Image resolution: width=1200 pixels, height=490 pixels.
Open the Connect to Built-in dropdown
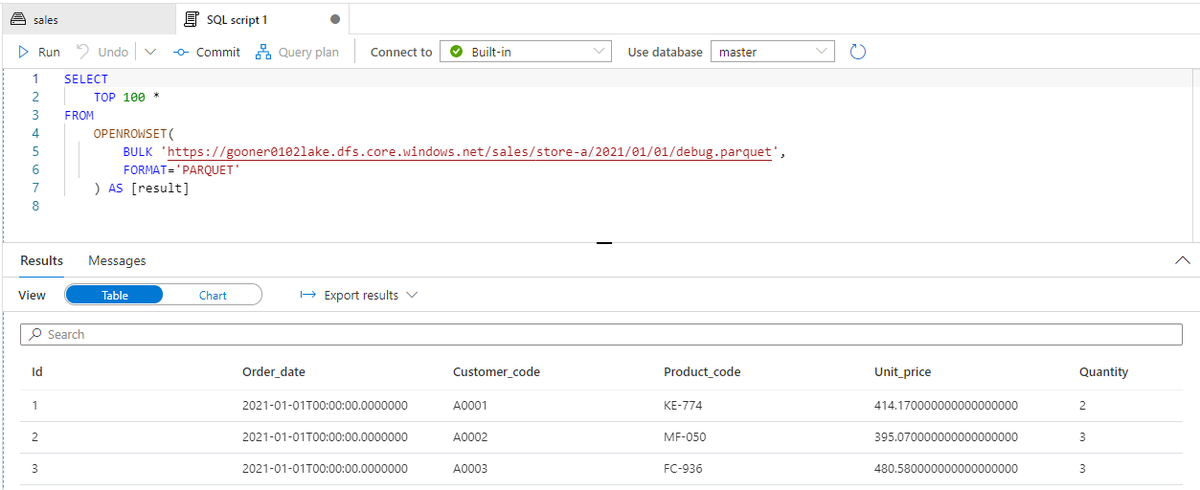(526, 52)
